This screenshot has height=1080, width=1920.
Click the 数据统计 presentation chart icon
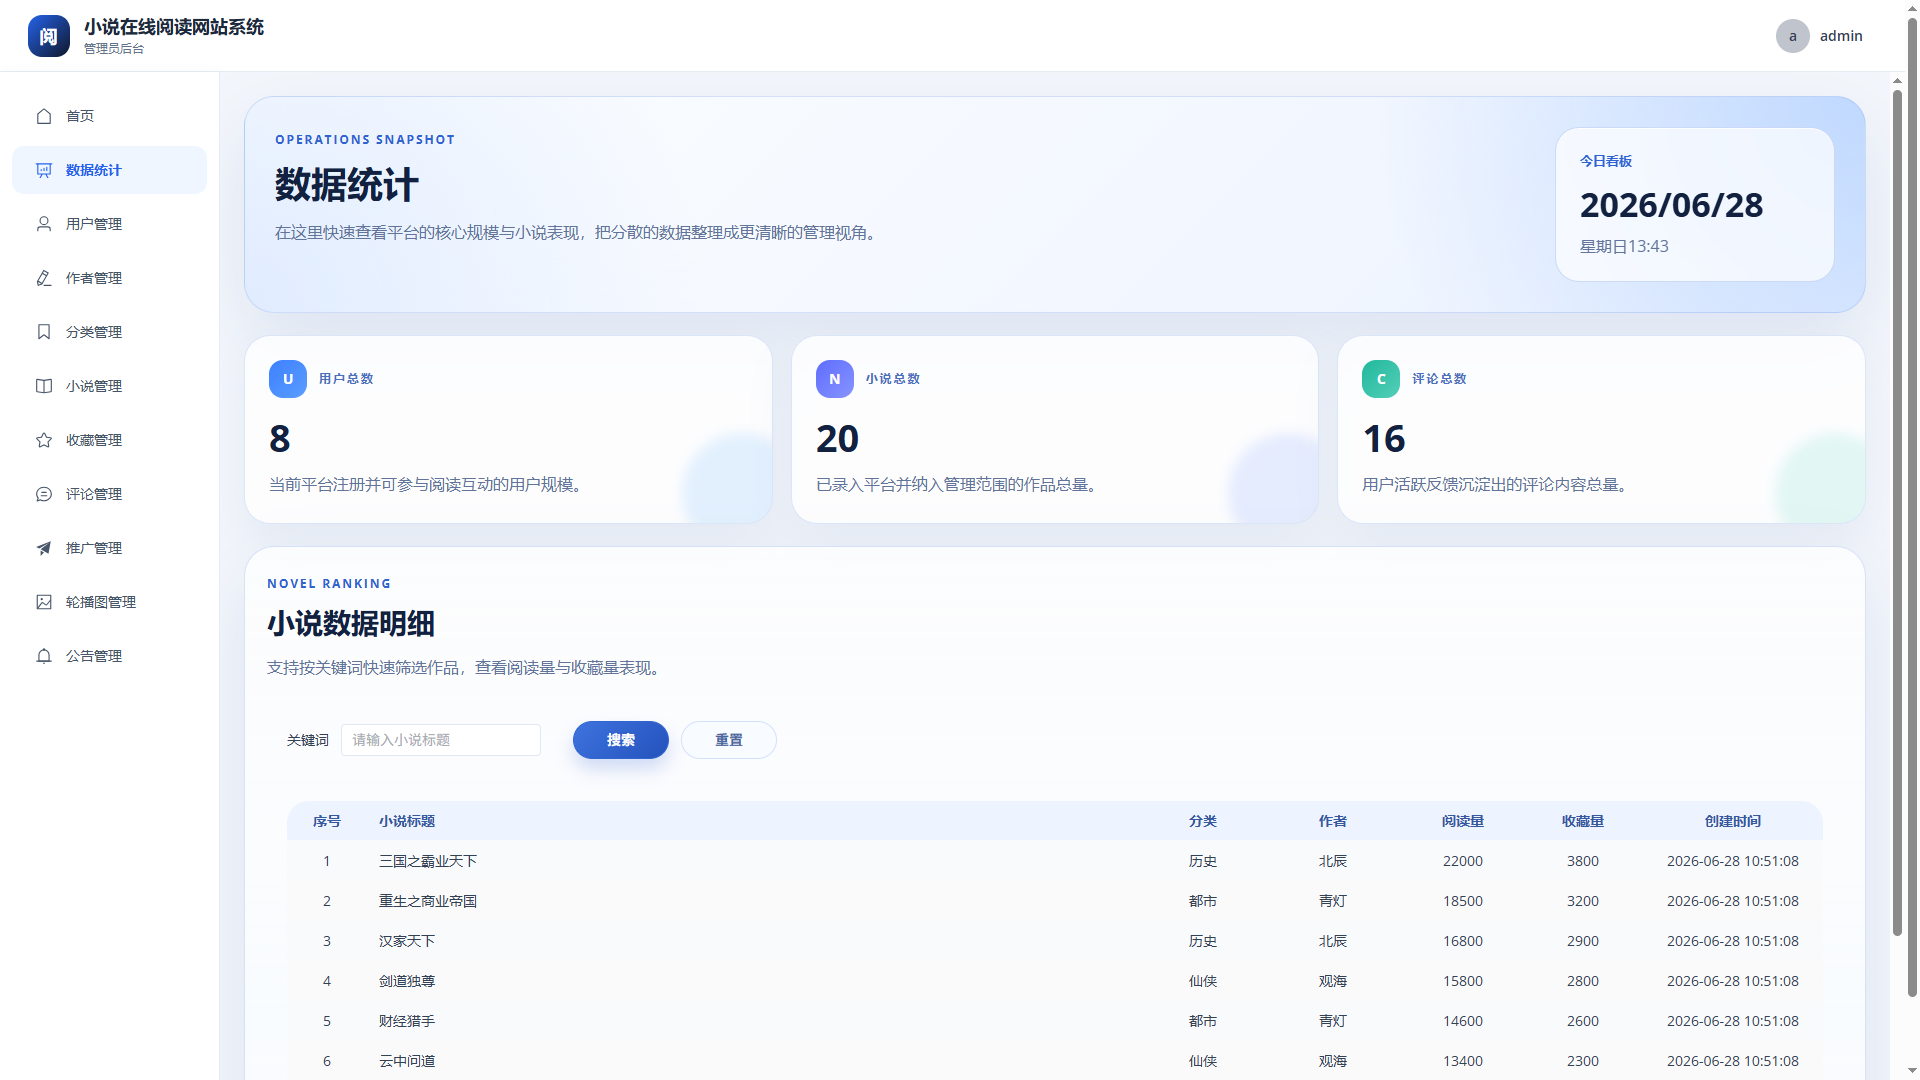point(44,170)
